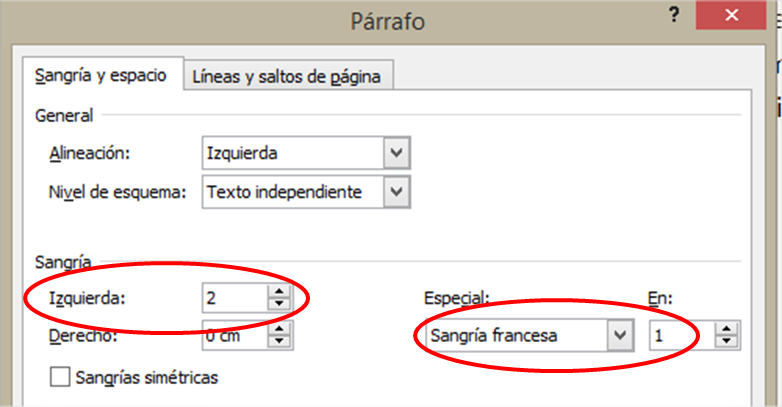Decrease Izquierda indent with down arrow

click(278, 303)
